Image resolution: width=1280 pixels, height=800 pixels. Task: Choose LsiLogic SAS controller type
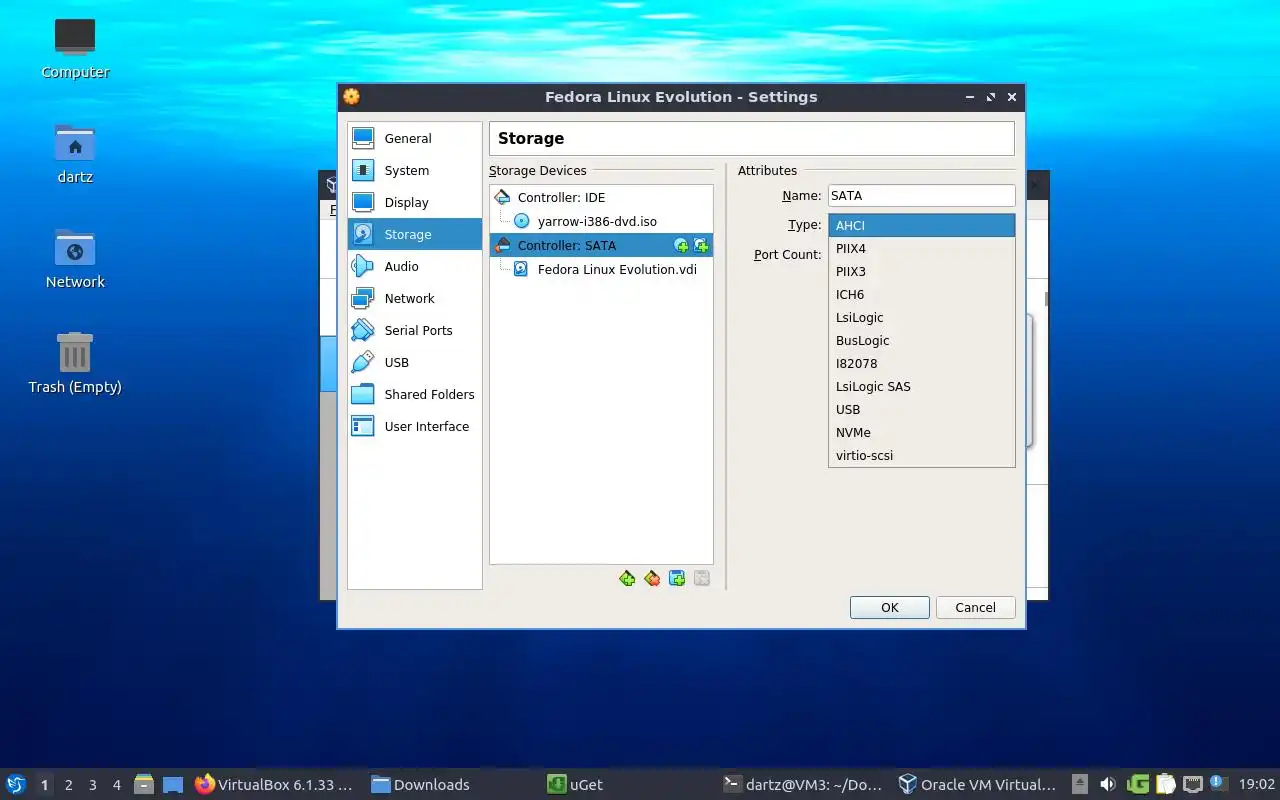922,386
